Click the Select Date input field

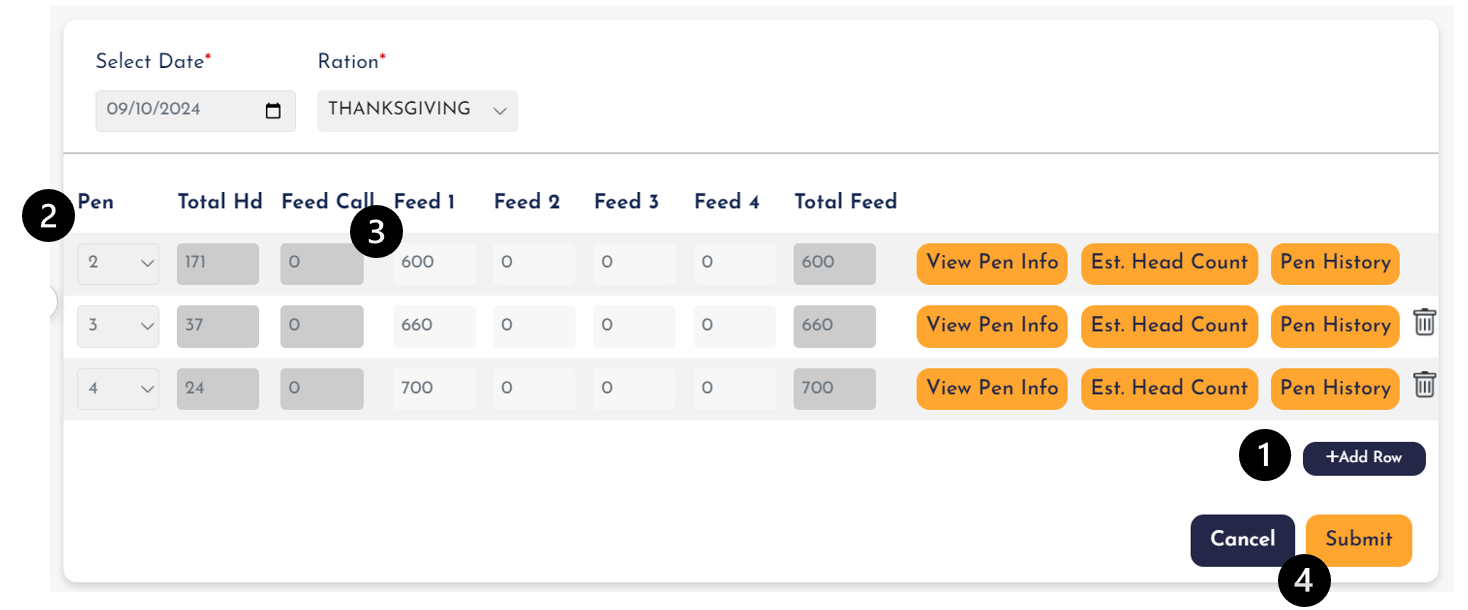[x=196, y=110]
